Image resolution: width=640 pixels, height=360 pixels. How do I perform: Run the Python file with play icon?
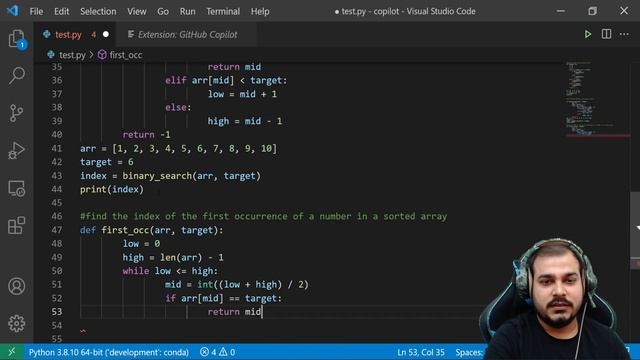587,34
